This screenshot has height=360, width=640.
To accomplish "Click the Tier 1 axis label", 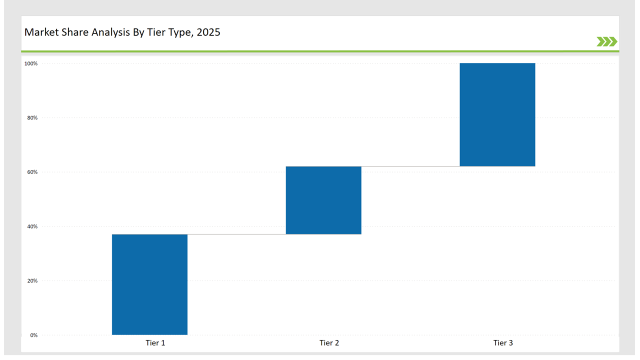I will [156, 343].
